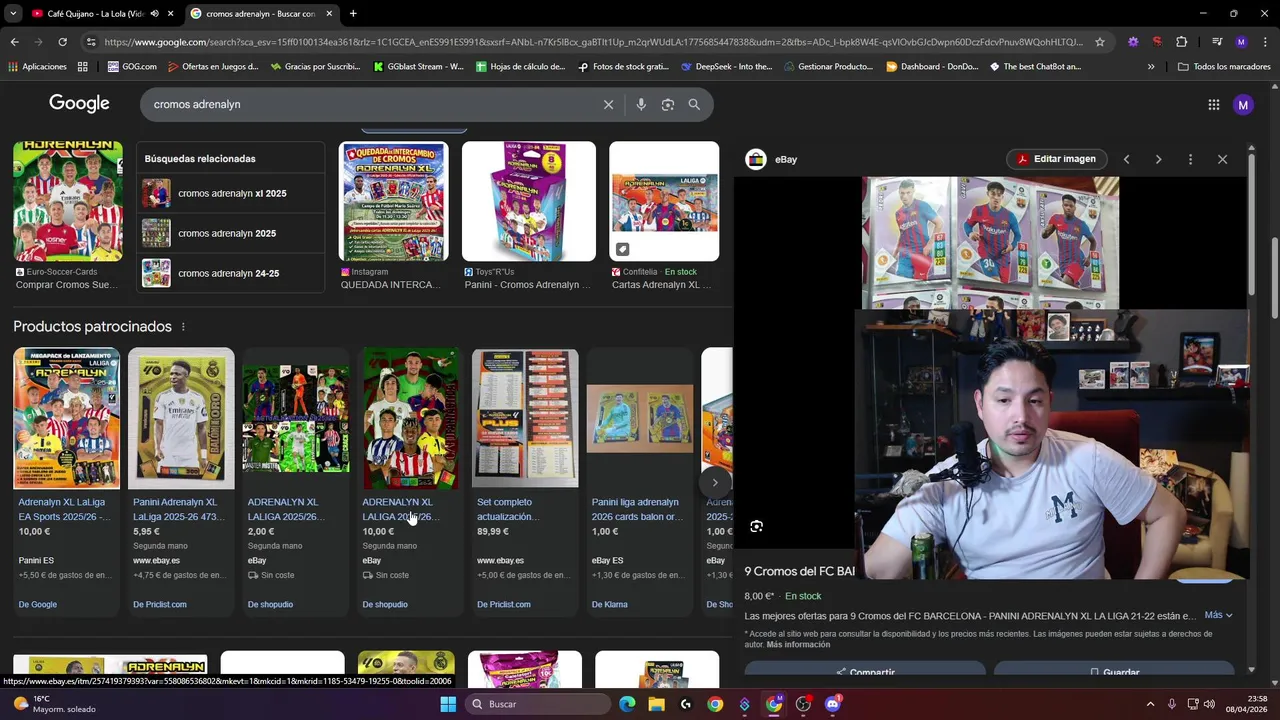Go back with the browser arrow
The height and width of the screenshot is (720, 1280).
coord(14,42)
